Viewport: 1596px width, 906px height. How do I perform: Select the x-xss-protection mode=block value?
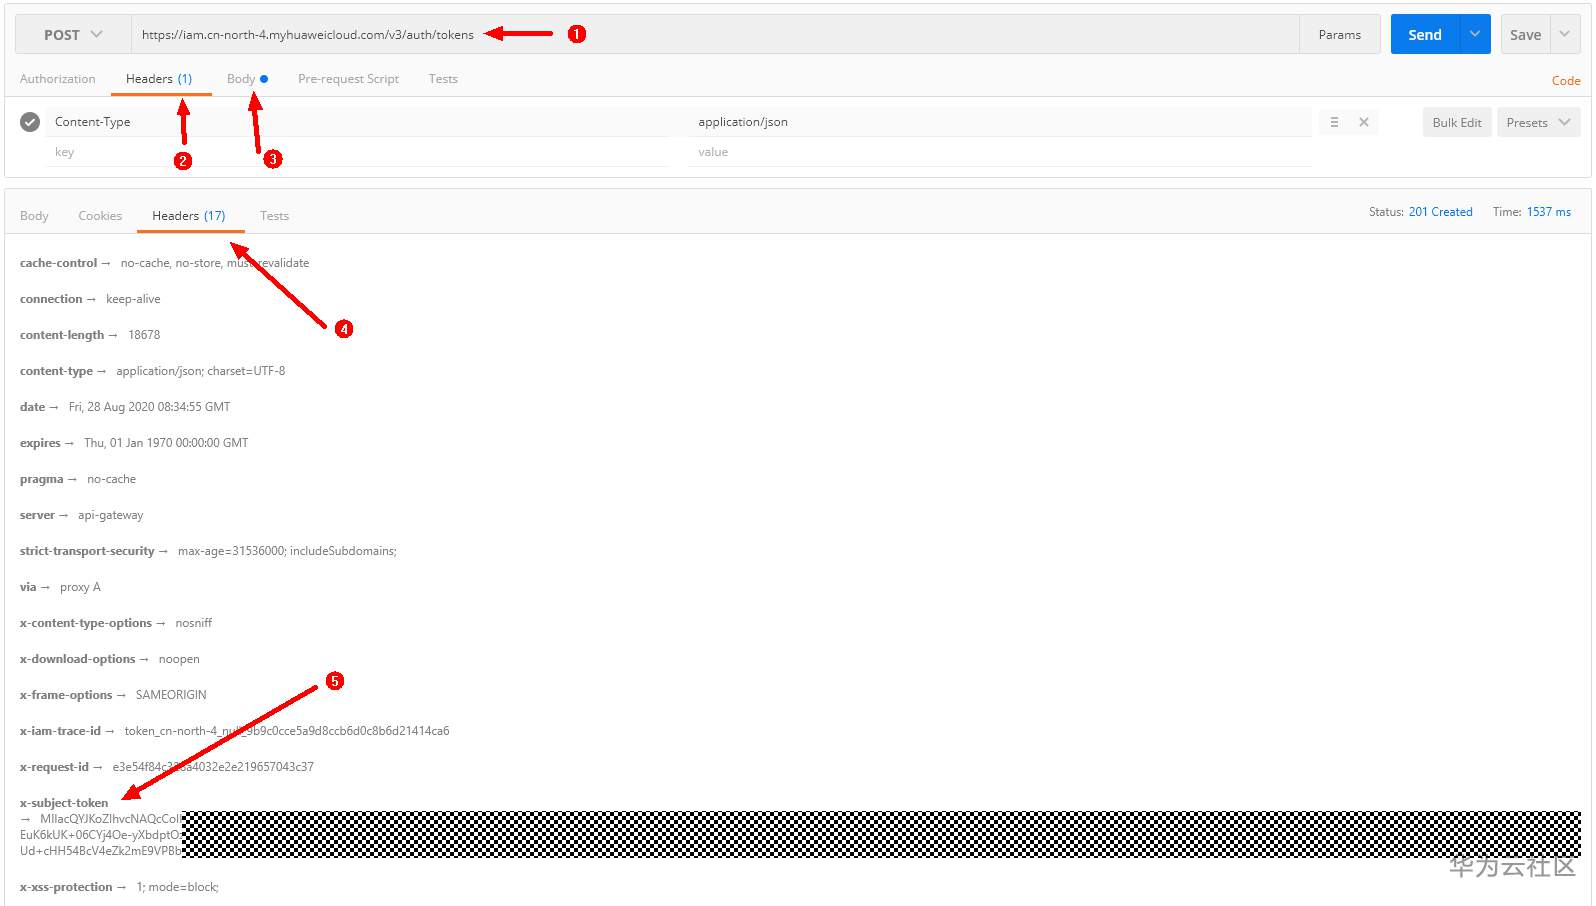[x=177, y=887]
